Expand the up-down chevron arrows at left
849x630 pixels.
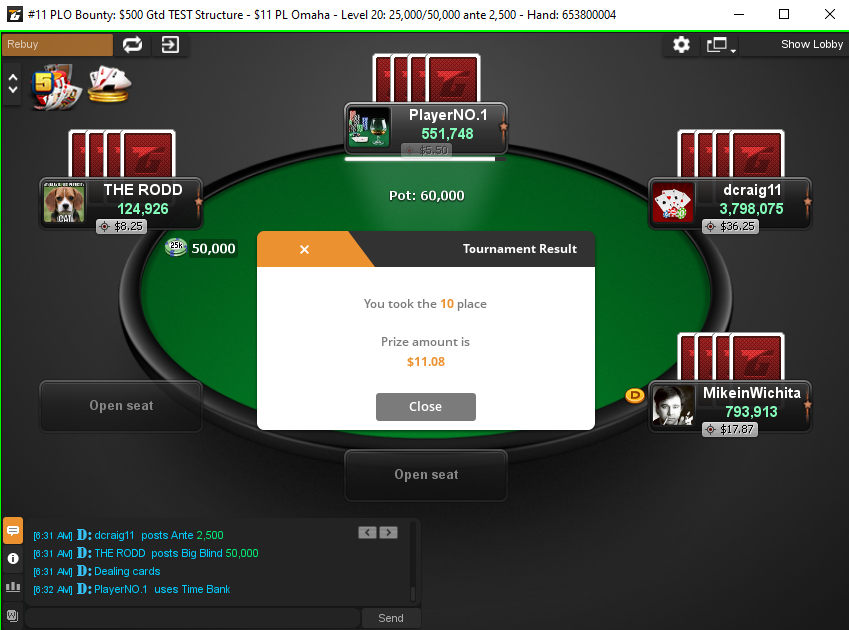pos(13,84)
